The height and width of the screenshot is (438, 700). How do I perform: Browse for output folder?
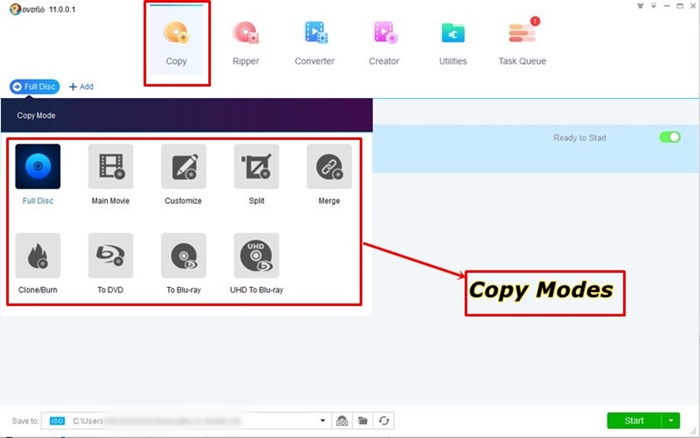(362, 421)
